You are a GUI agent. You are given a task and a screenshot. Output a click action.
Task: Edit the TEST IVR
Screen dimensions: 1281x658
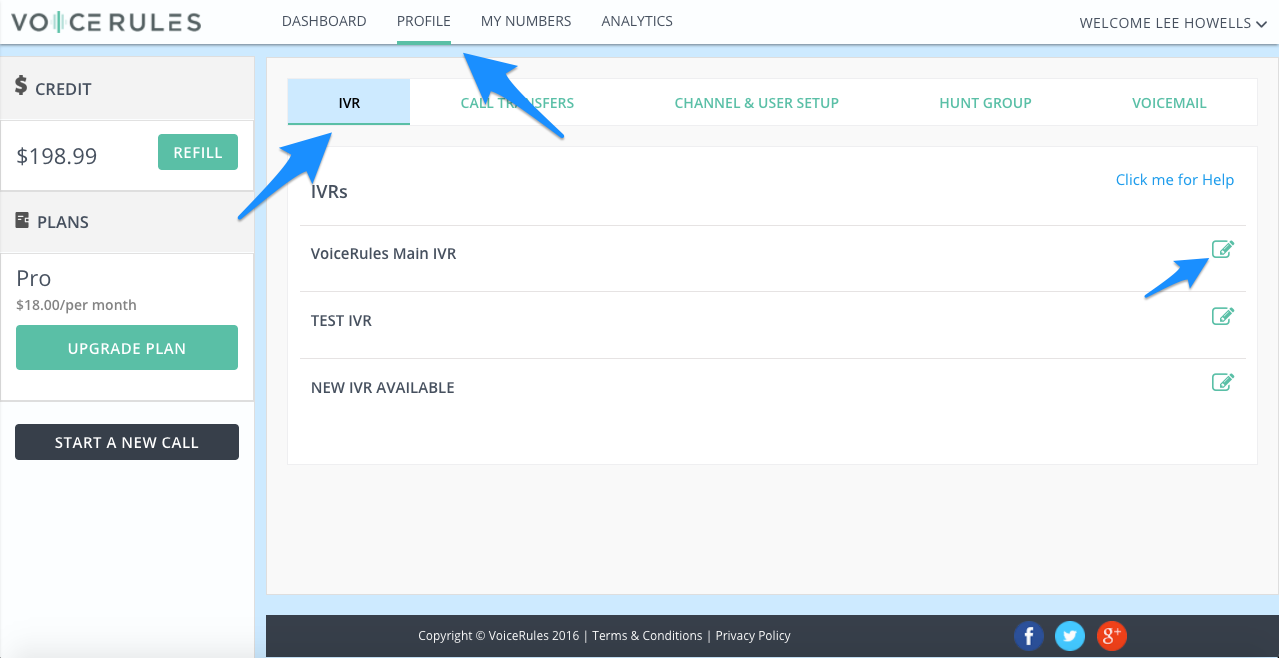coord(1222,316)
